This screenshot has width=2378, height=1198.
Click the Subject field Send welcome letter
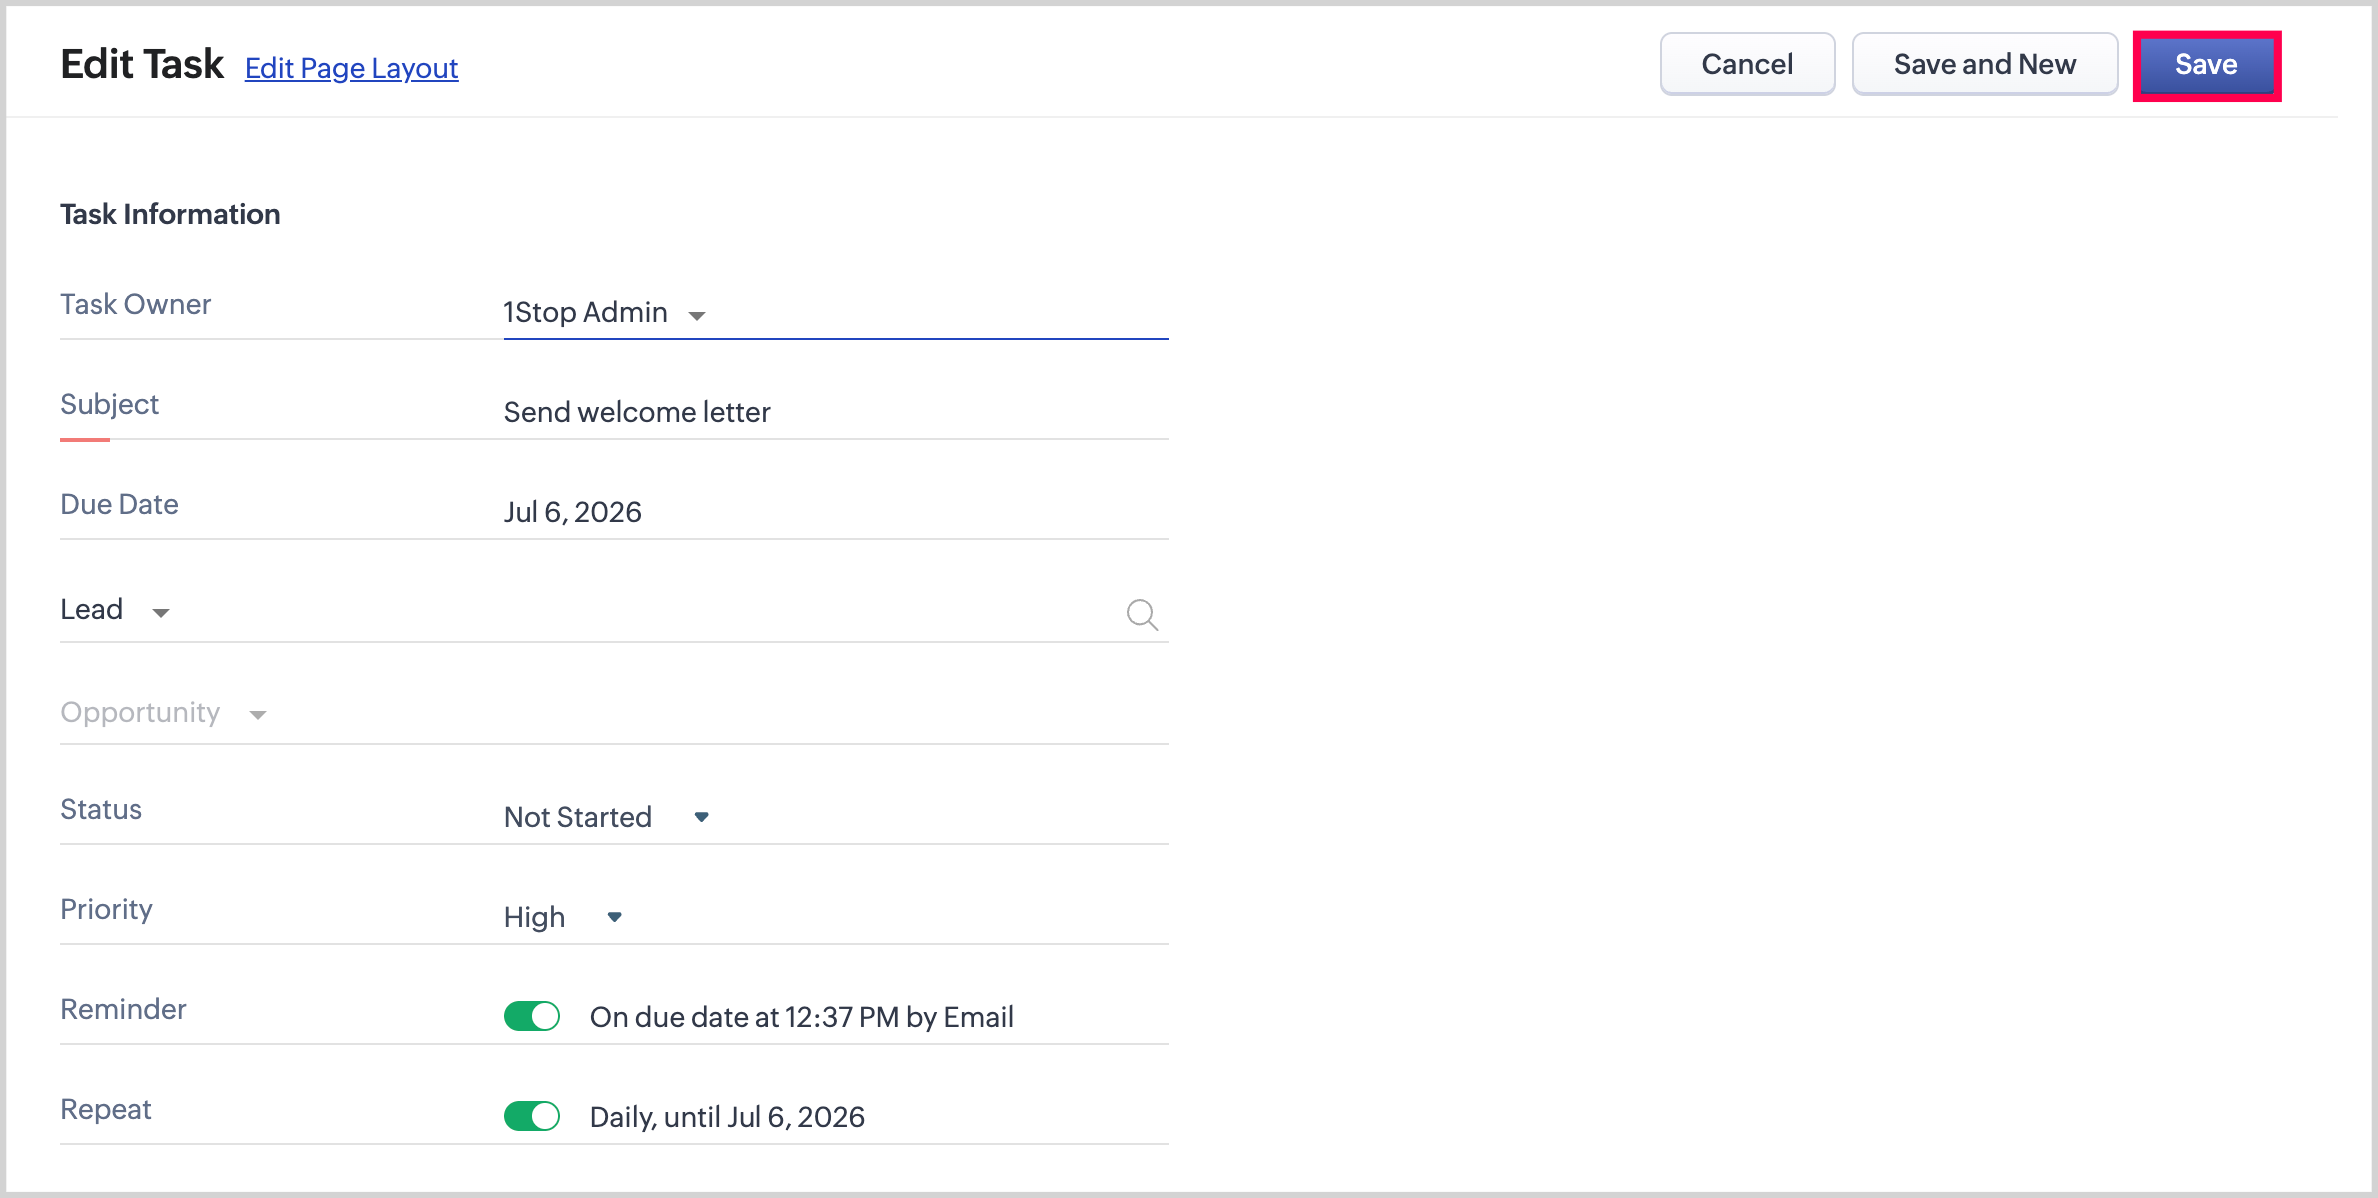[637, 412]
